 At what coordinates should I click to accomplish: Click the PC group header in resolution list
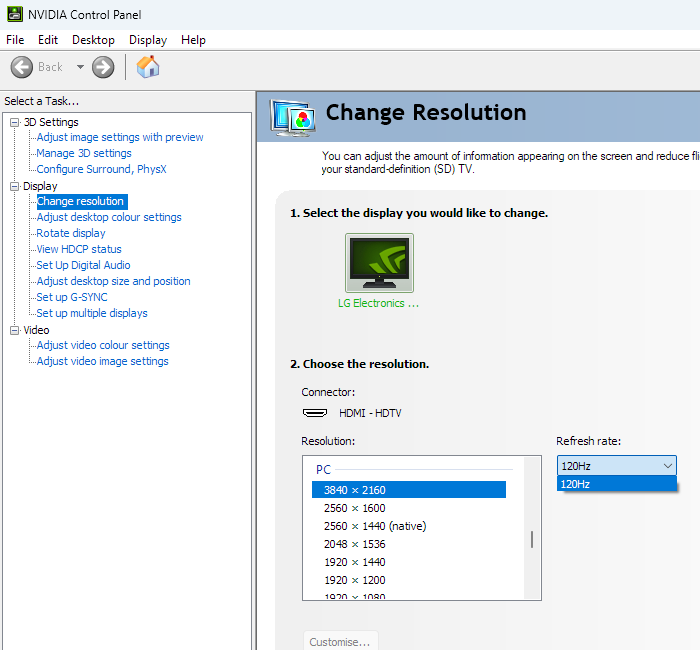(323, 470)
